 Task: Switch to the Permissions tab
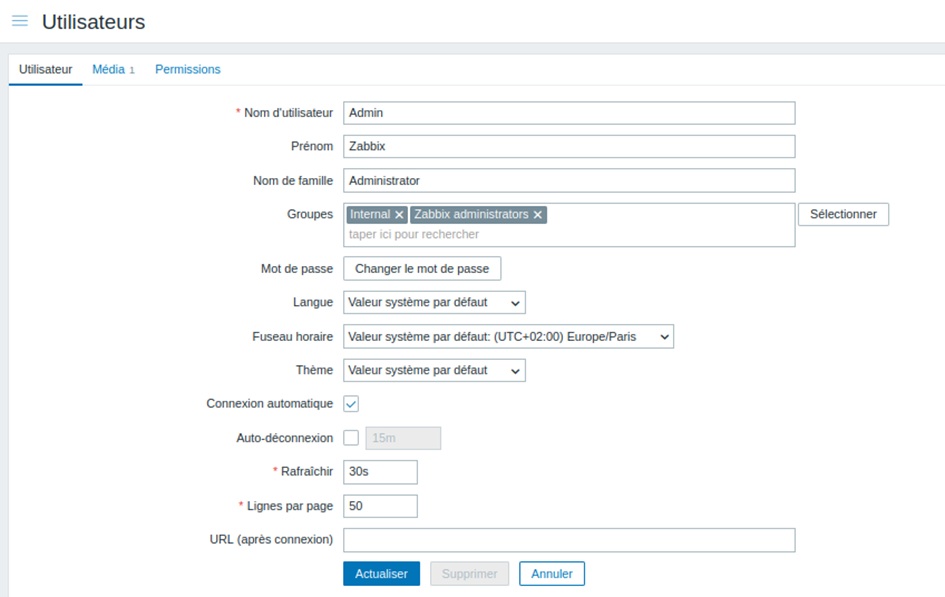[x=188, y=70]
